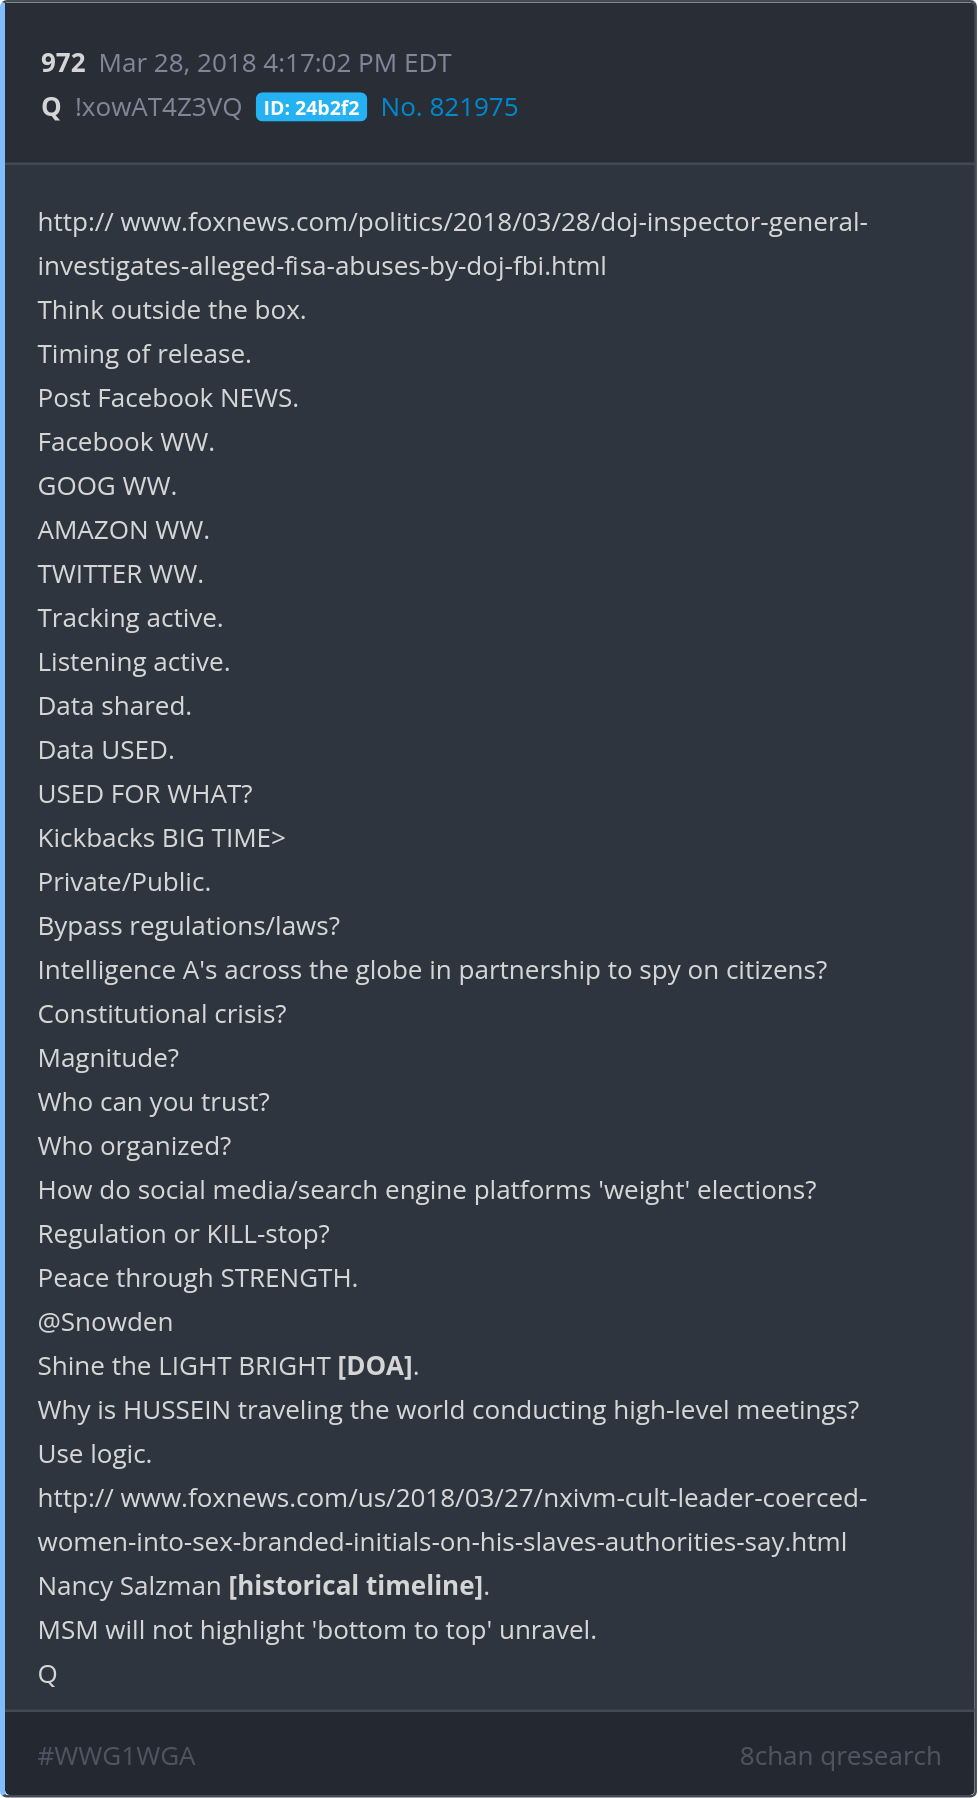The width and height of the screenshot is (978, 1798).
Task: Click the Q author name in header
Action: 51,108
